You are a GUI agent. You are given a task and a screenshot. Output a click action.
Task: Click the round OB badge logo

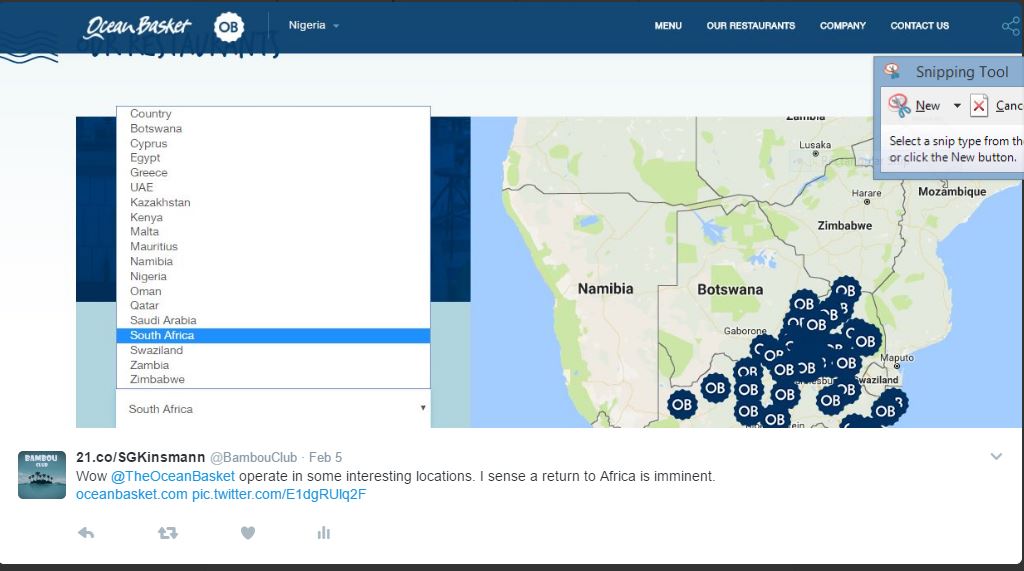click(229, 27)
